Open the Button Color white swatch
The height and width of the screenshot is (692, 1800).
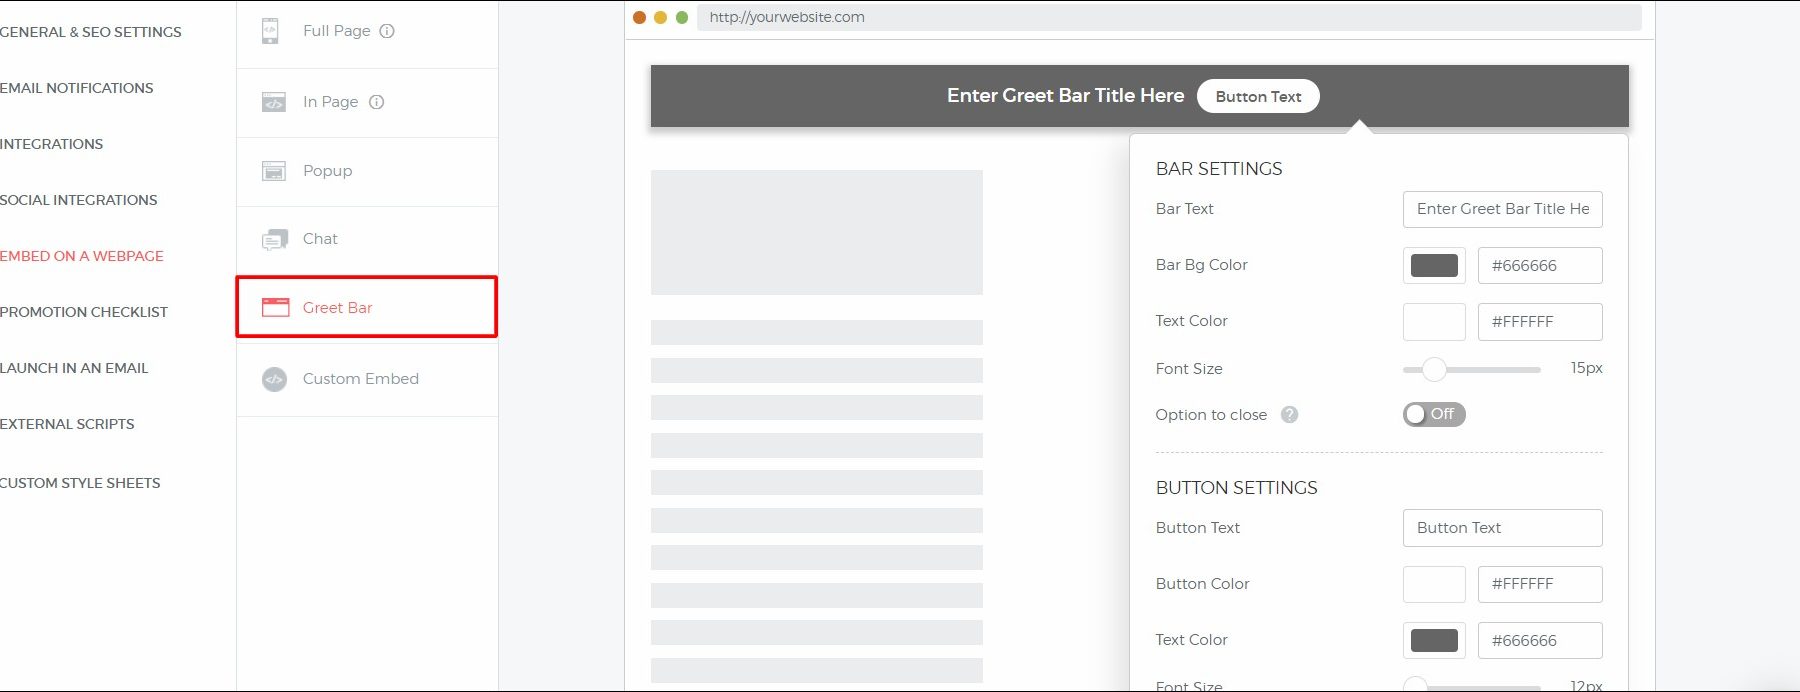1433,584
